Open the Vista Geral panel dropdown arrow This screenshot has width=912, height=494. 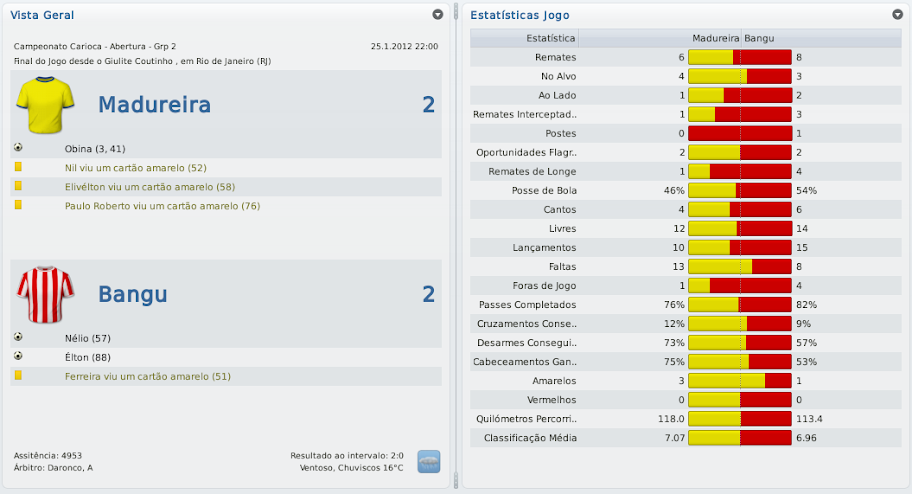click(437, 15)
